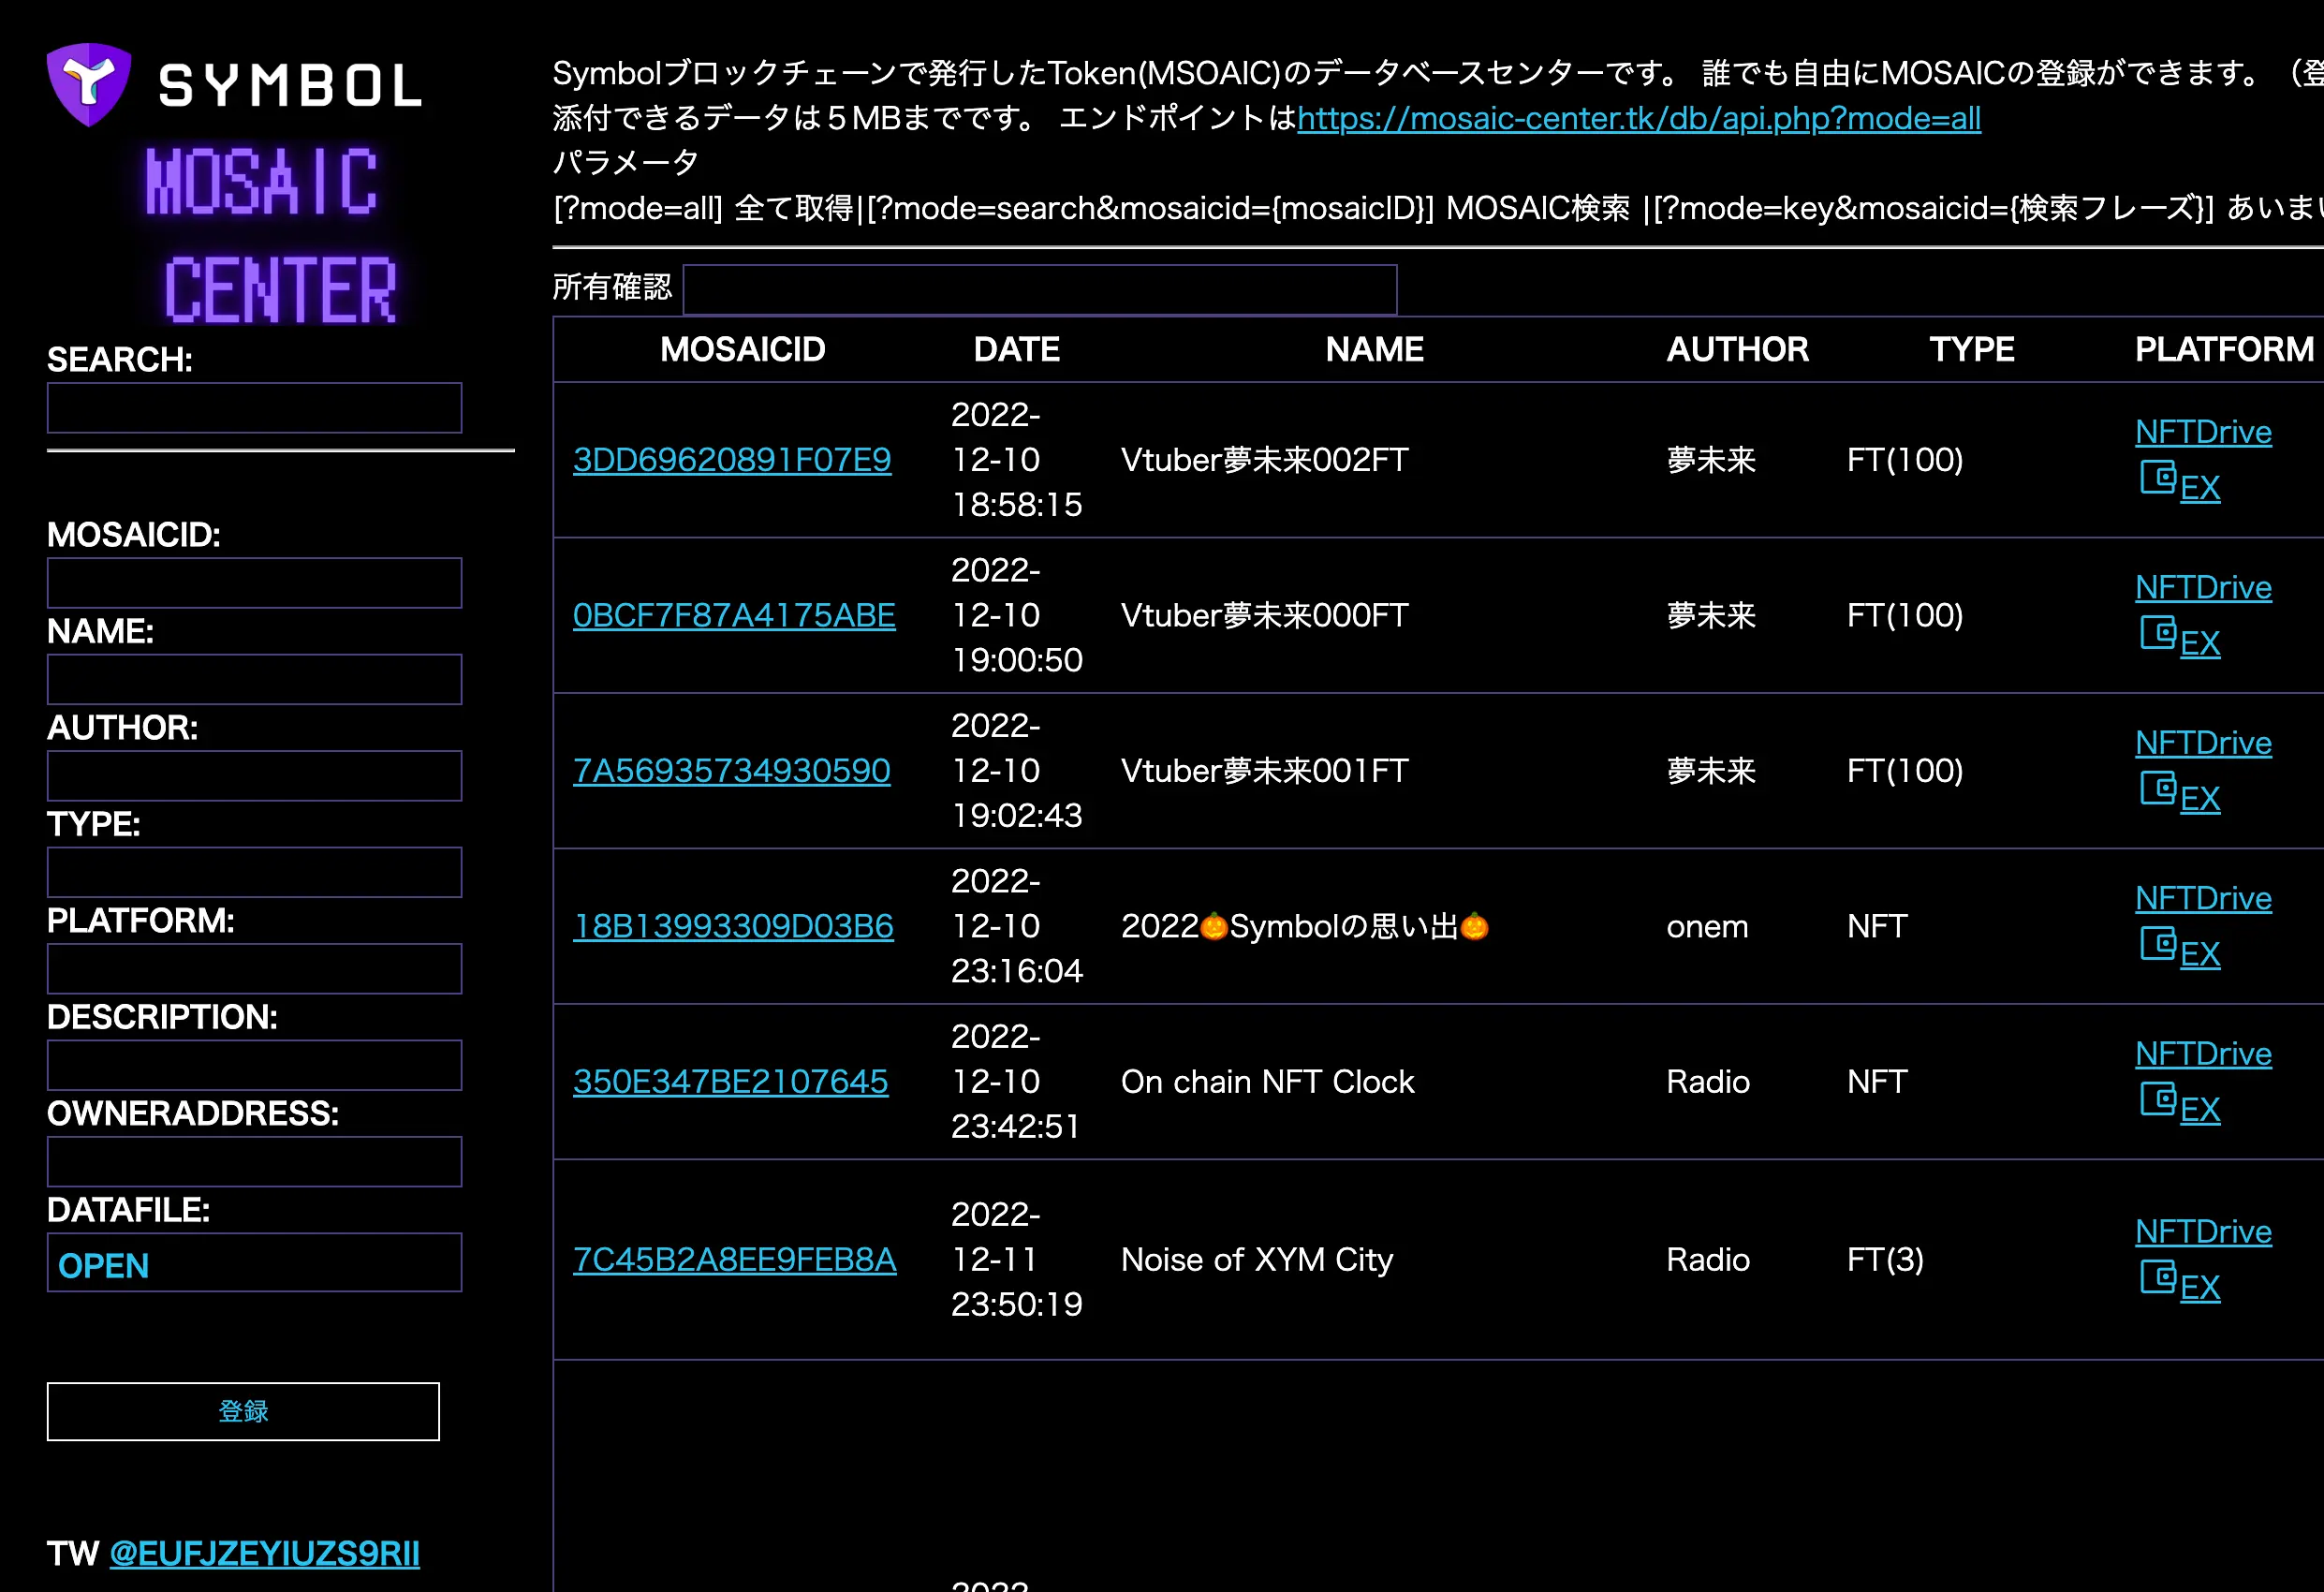The image size is (2324, 1592).
Task: Click the AUTHOR input field in the sidebar
Action: point(254,776)
